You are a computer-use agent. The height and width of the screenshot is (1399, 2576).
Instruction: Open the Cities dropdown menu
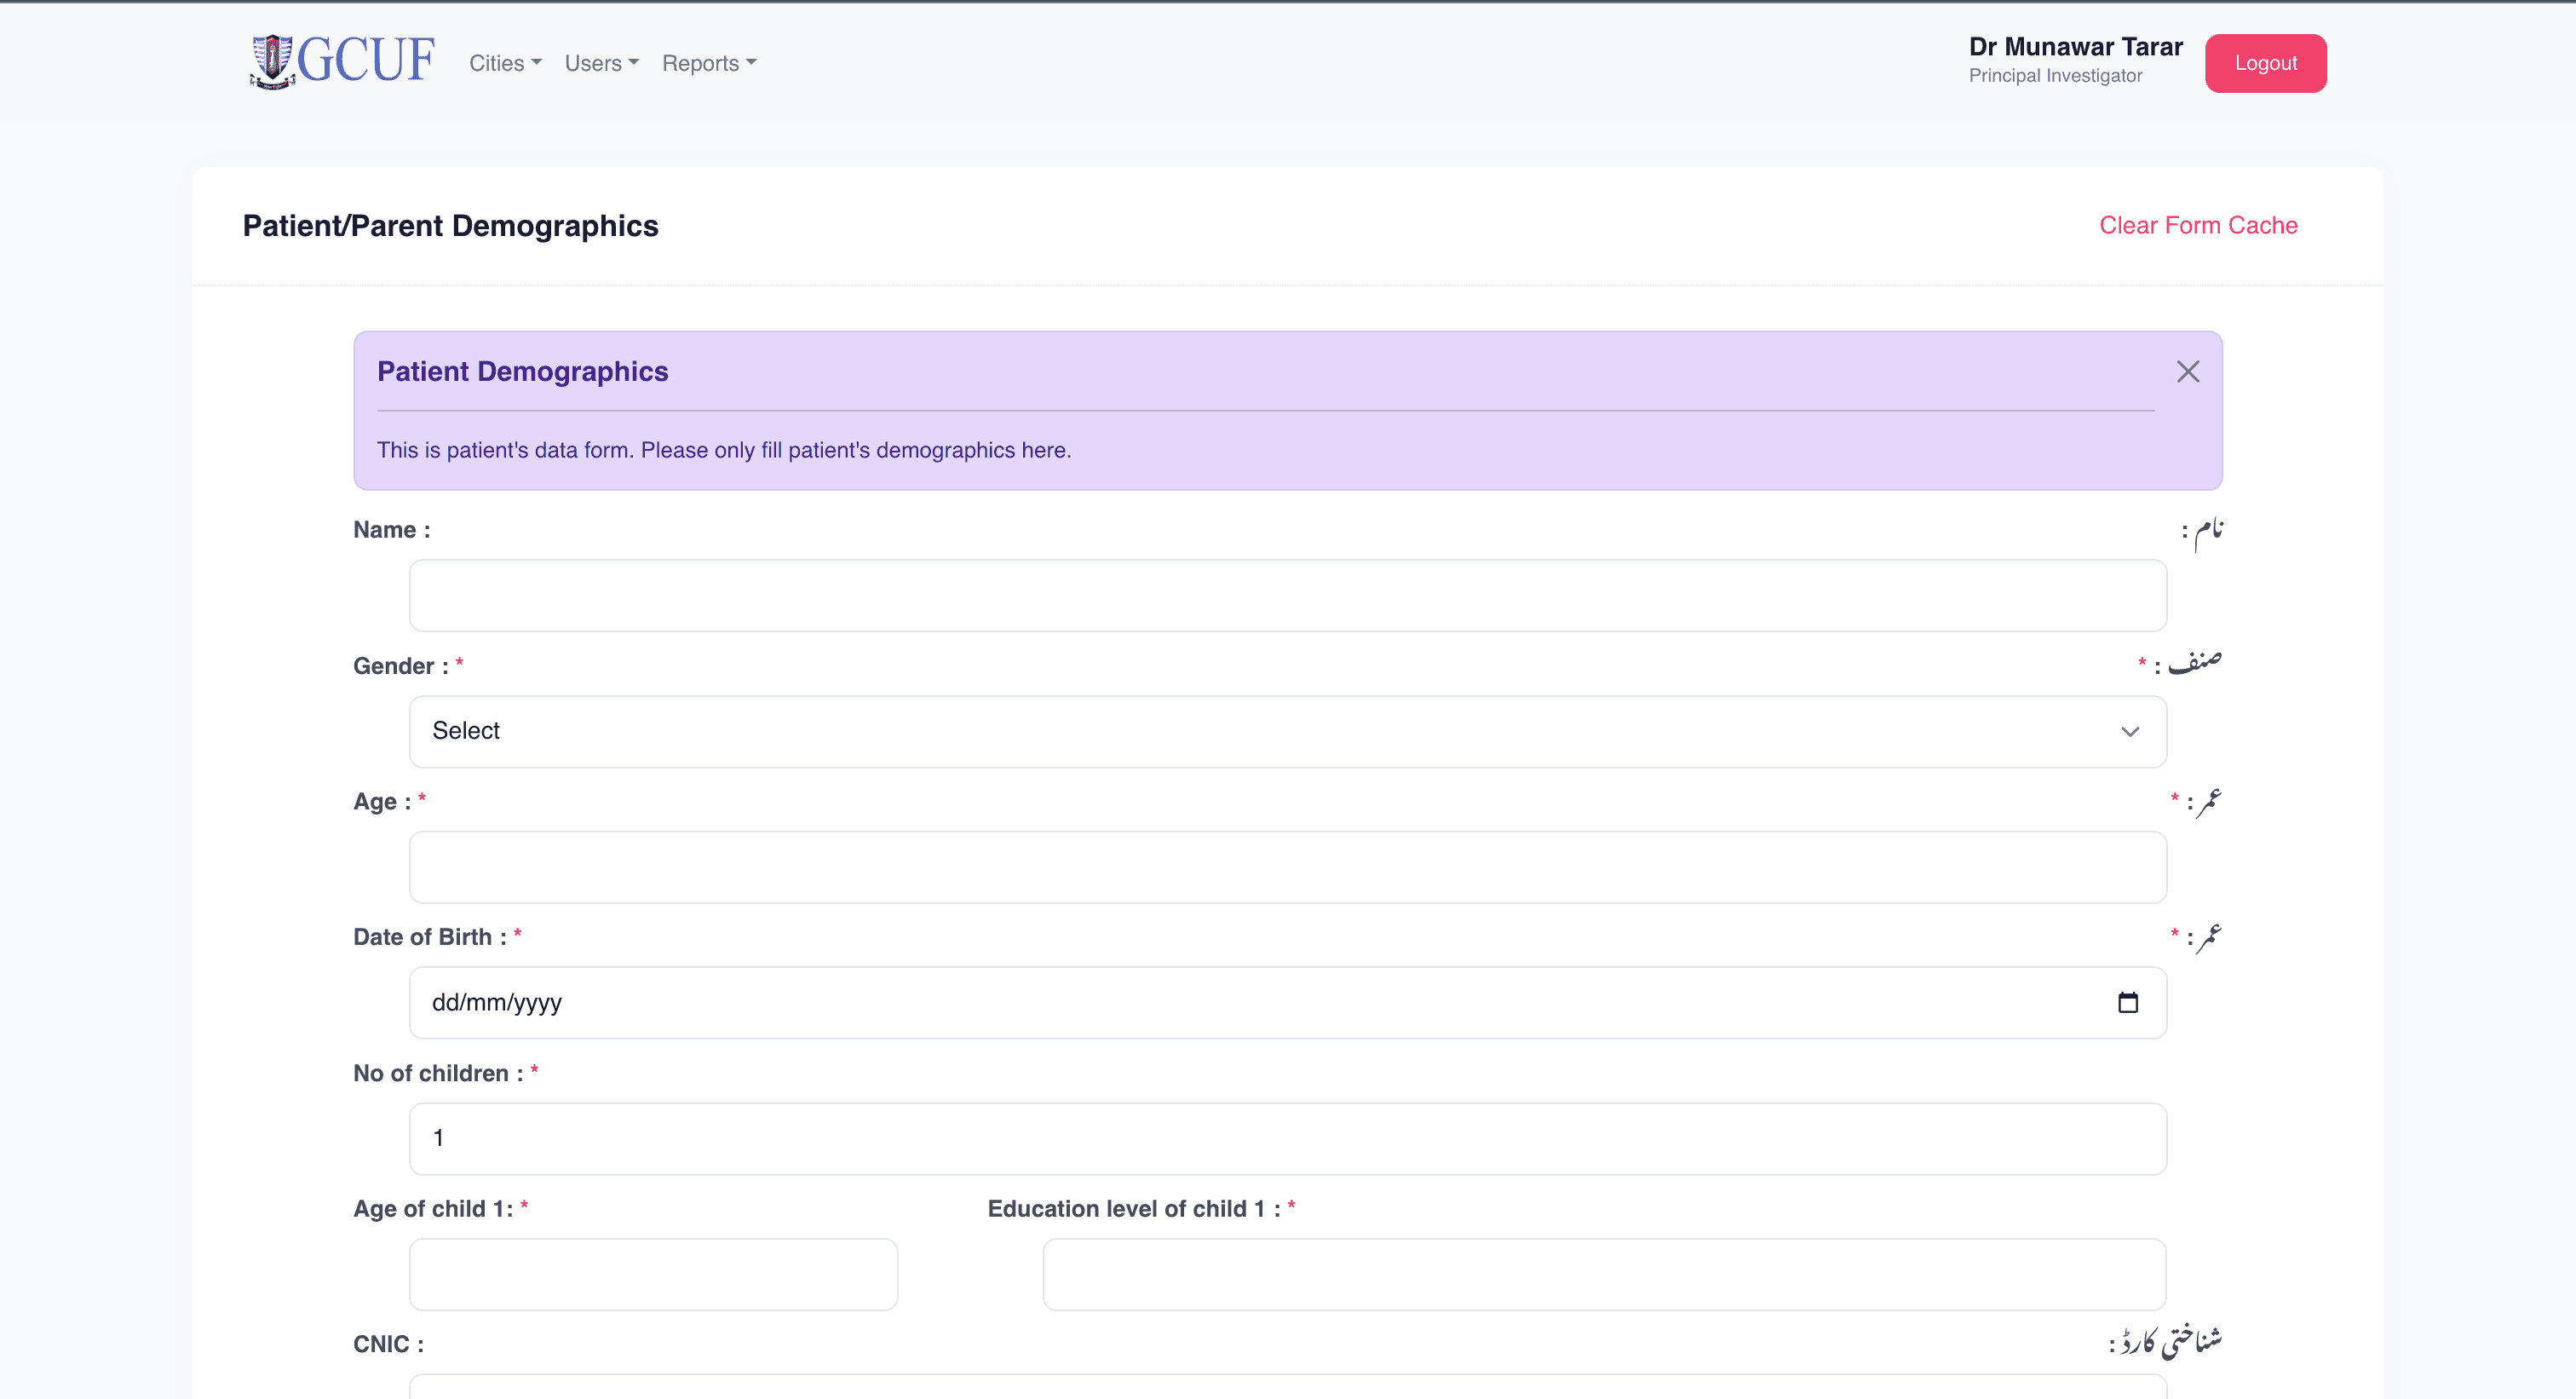(504, 63)
